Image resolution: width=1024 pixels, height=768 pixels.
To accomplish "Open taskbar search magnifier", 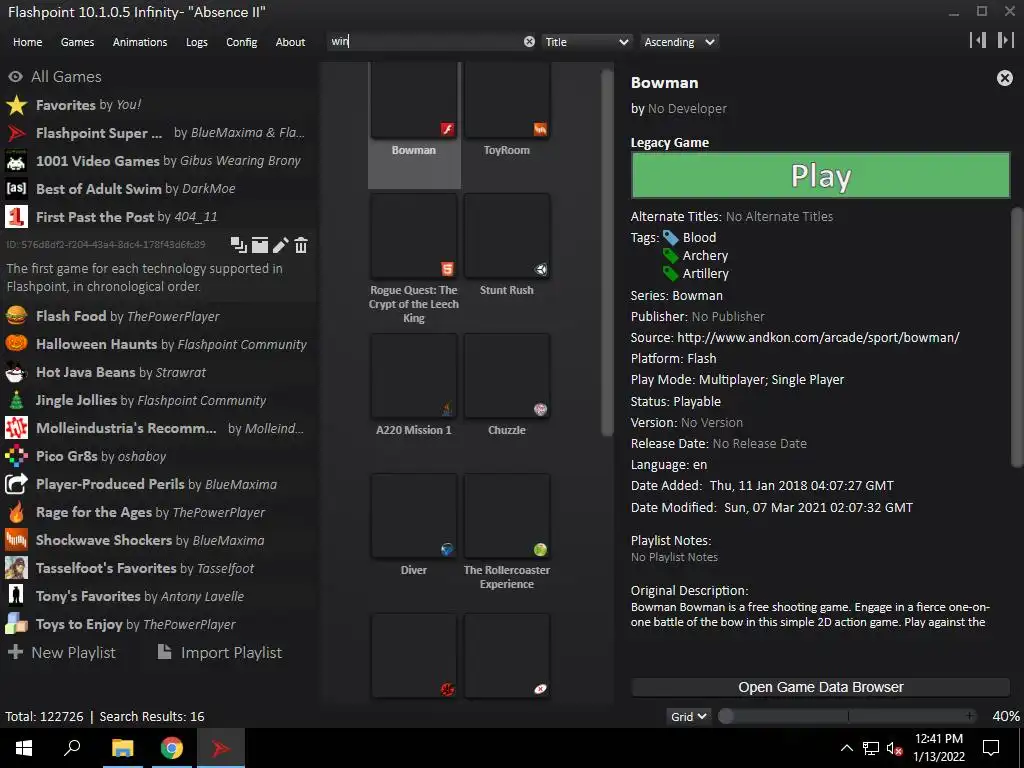I will tap(72, 748).
